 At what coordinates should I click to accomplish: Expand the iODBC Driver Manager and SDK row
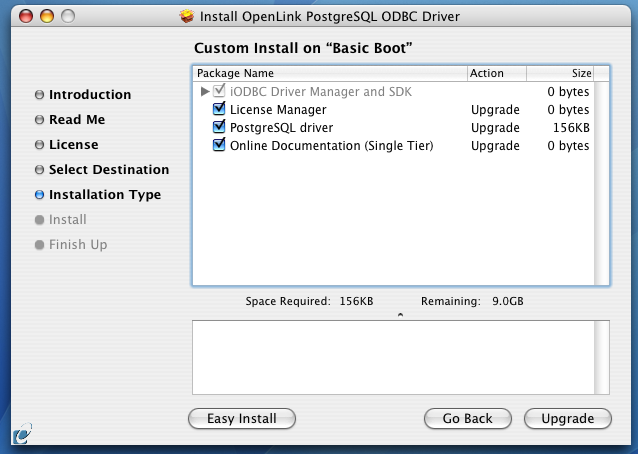tap(205, 92)
